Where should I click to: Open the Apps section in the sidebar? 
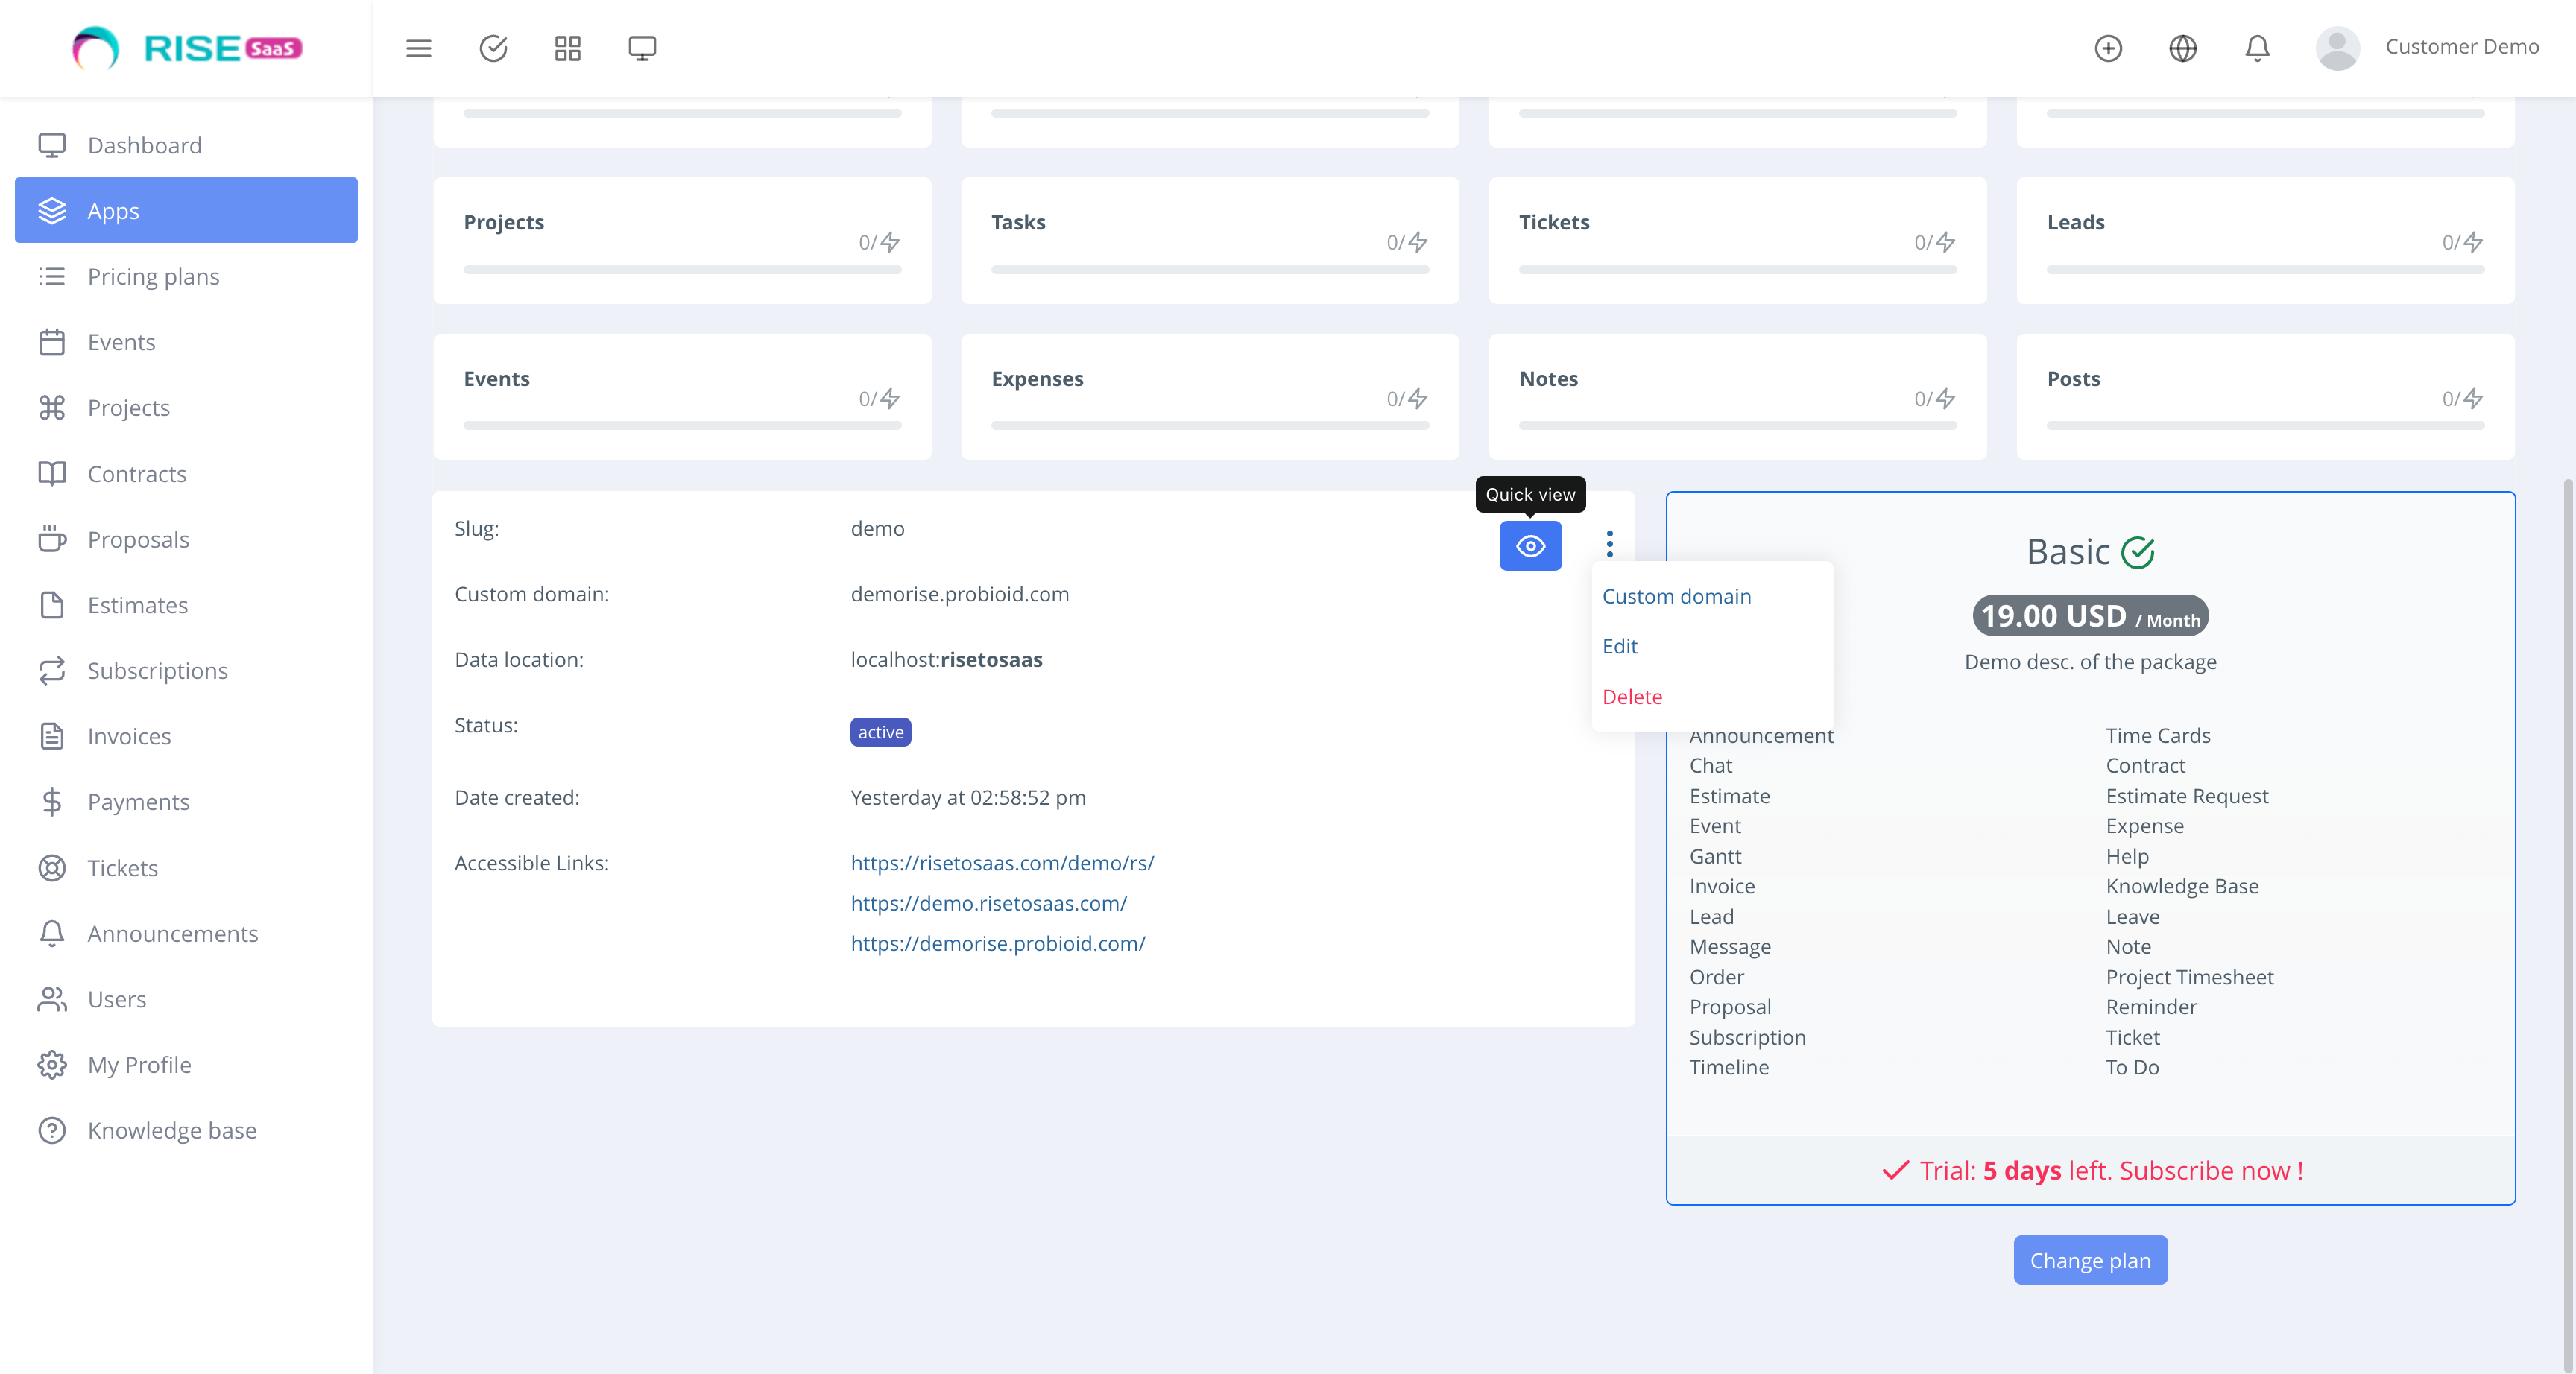tap(112, 210)
